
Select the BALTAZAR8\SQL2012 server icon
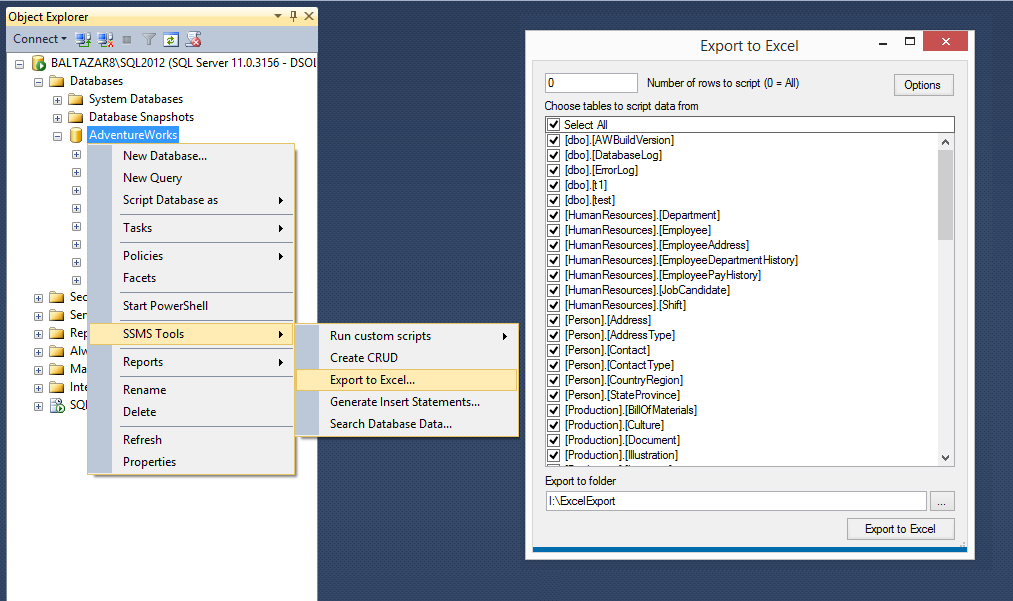pyautogui.click(x=38, y=63)
